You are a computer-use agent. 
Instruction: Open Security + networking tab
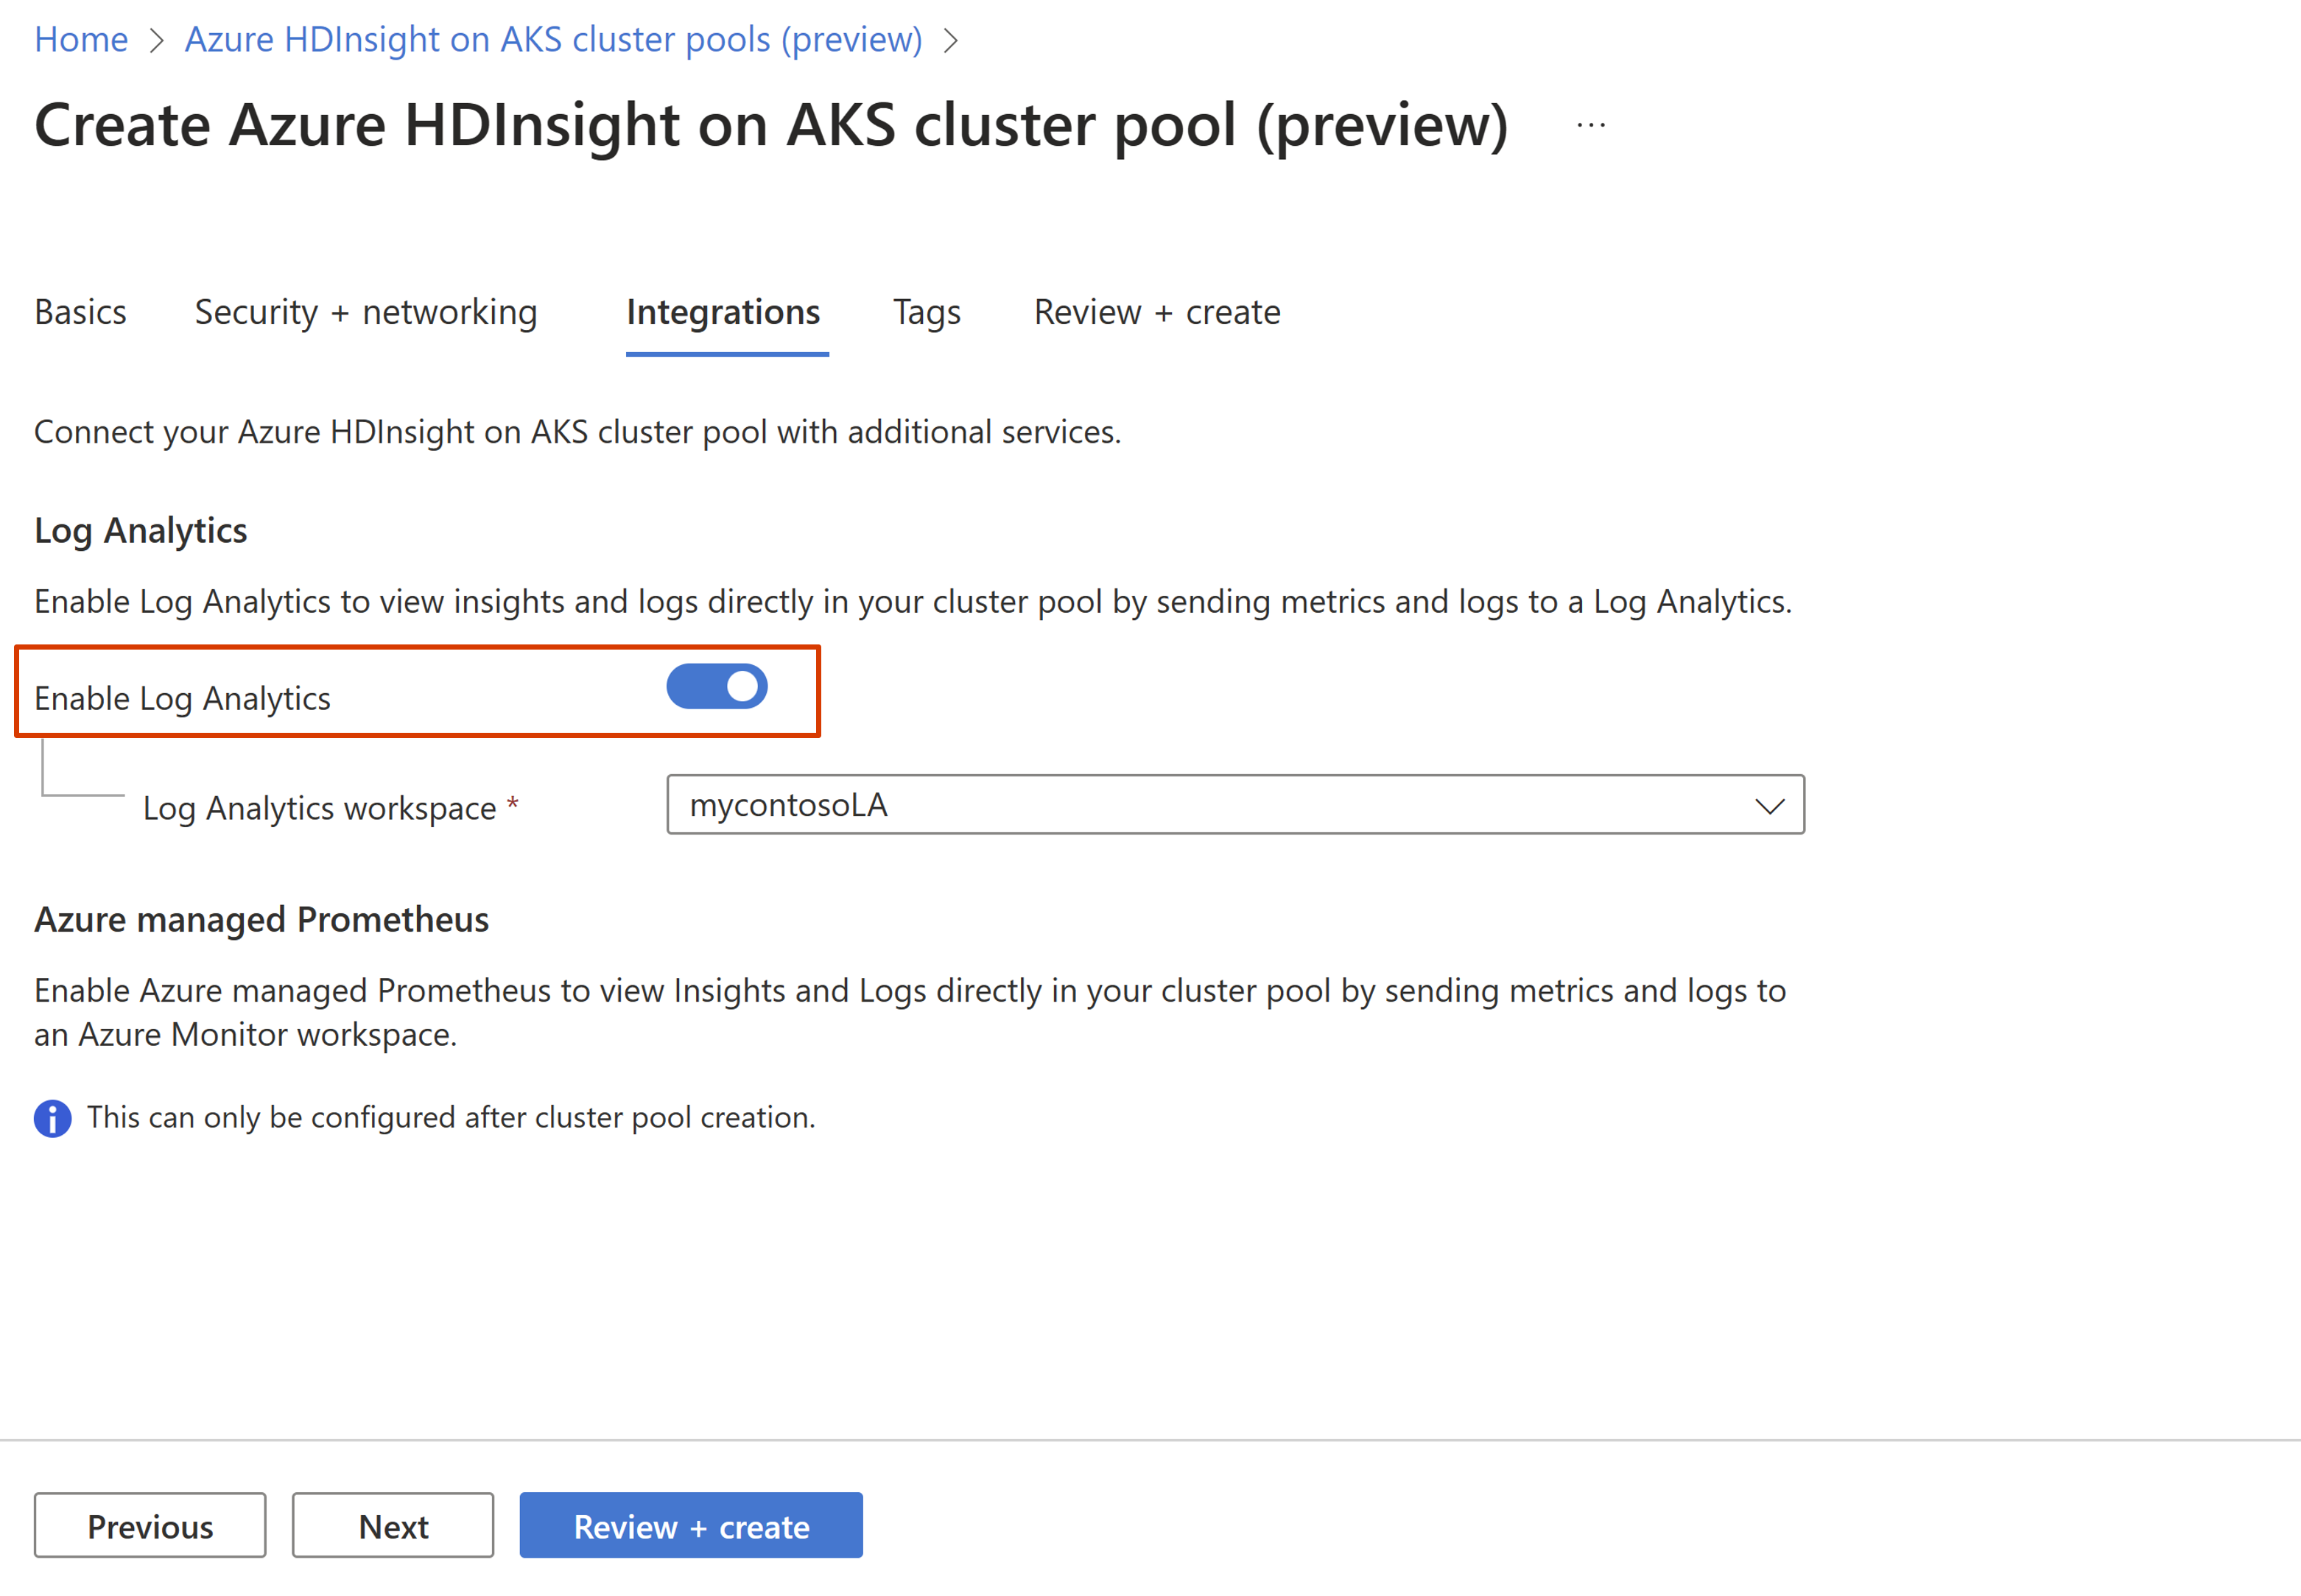[x=365, y=313]
